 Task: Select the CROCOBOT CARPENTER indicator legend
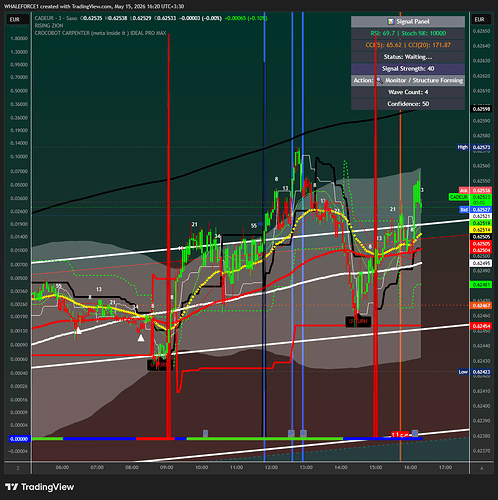click(x=100, y=33)
